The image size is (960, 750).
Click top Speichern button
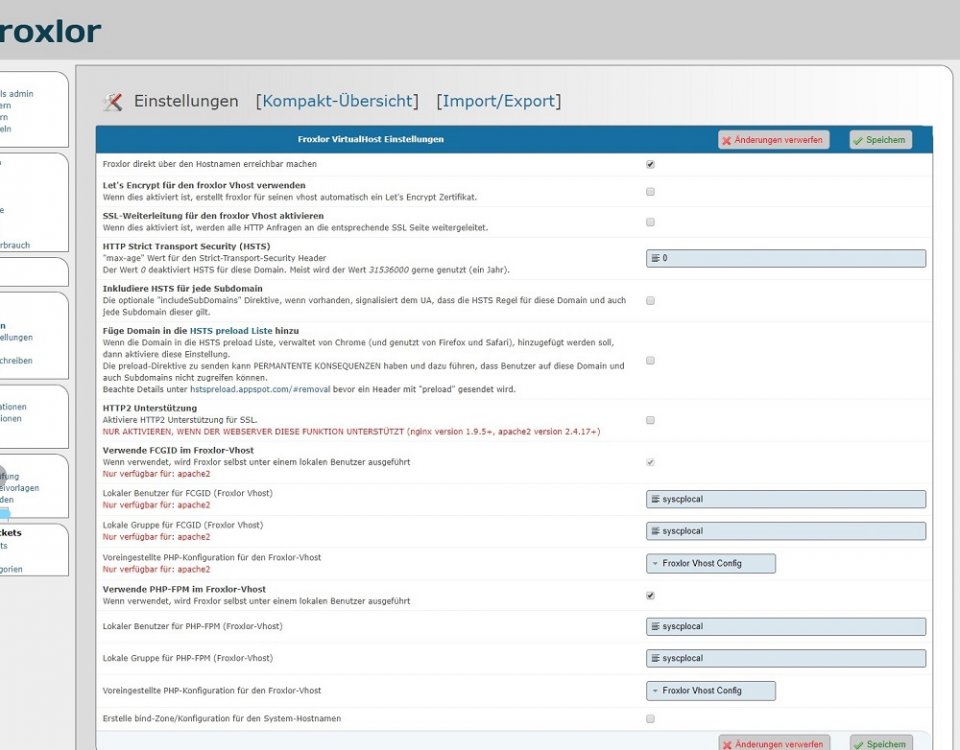point(881,140)
